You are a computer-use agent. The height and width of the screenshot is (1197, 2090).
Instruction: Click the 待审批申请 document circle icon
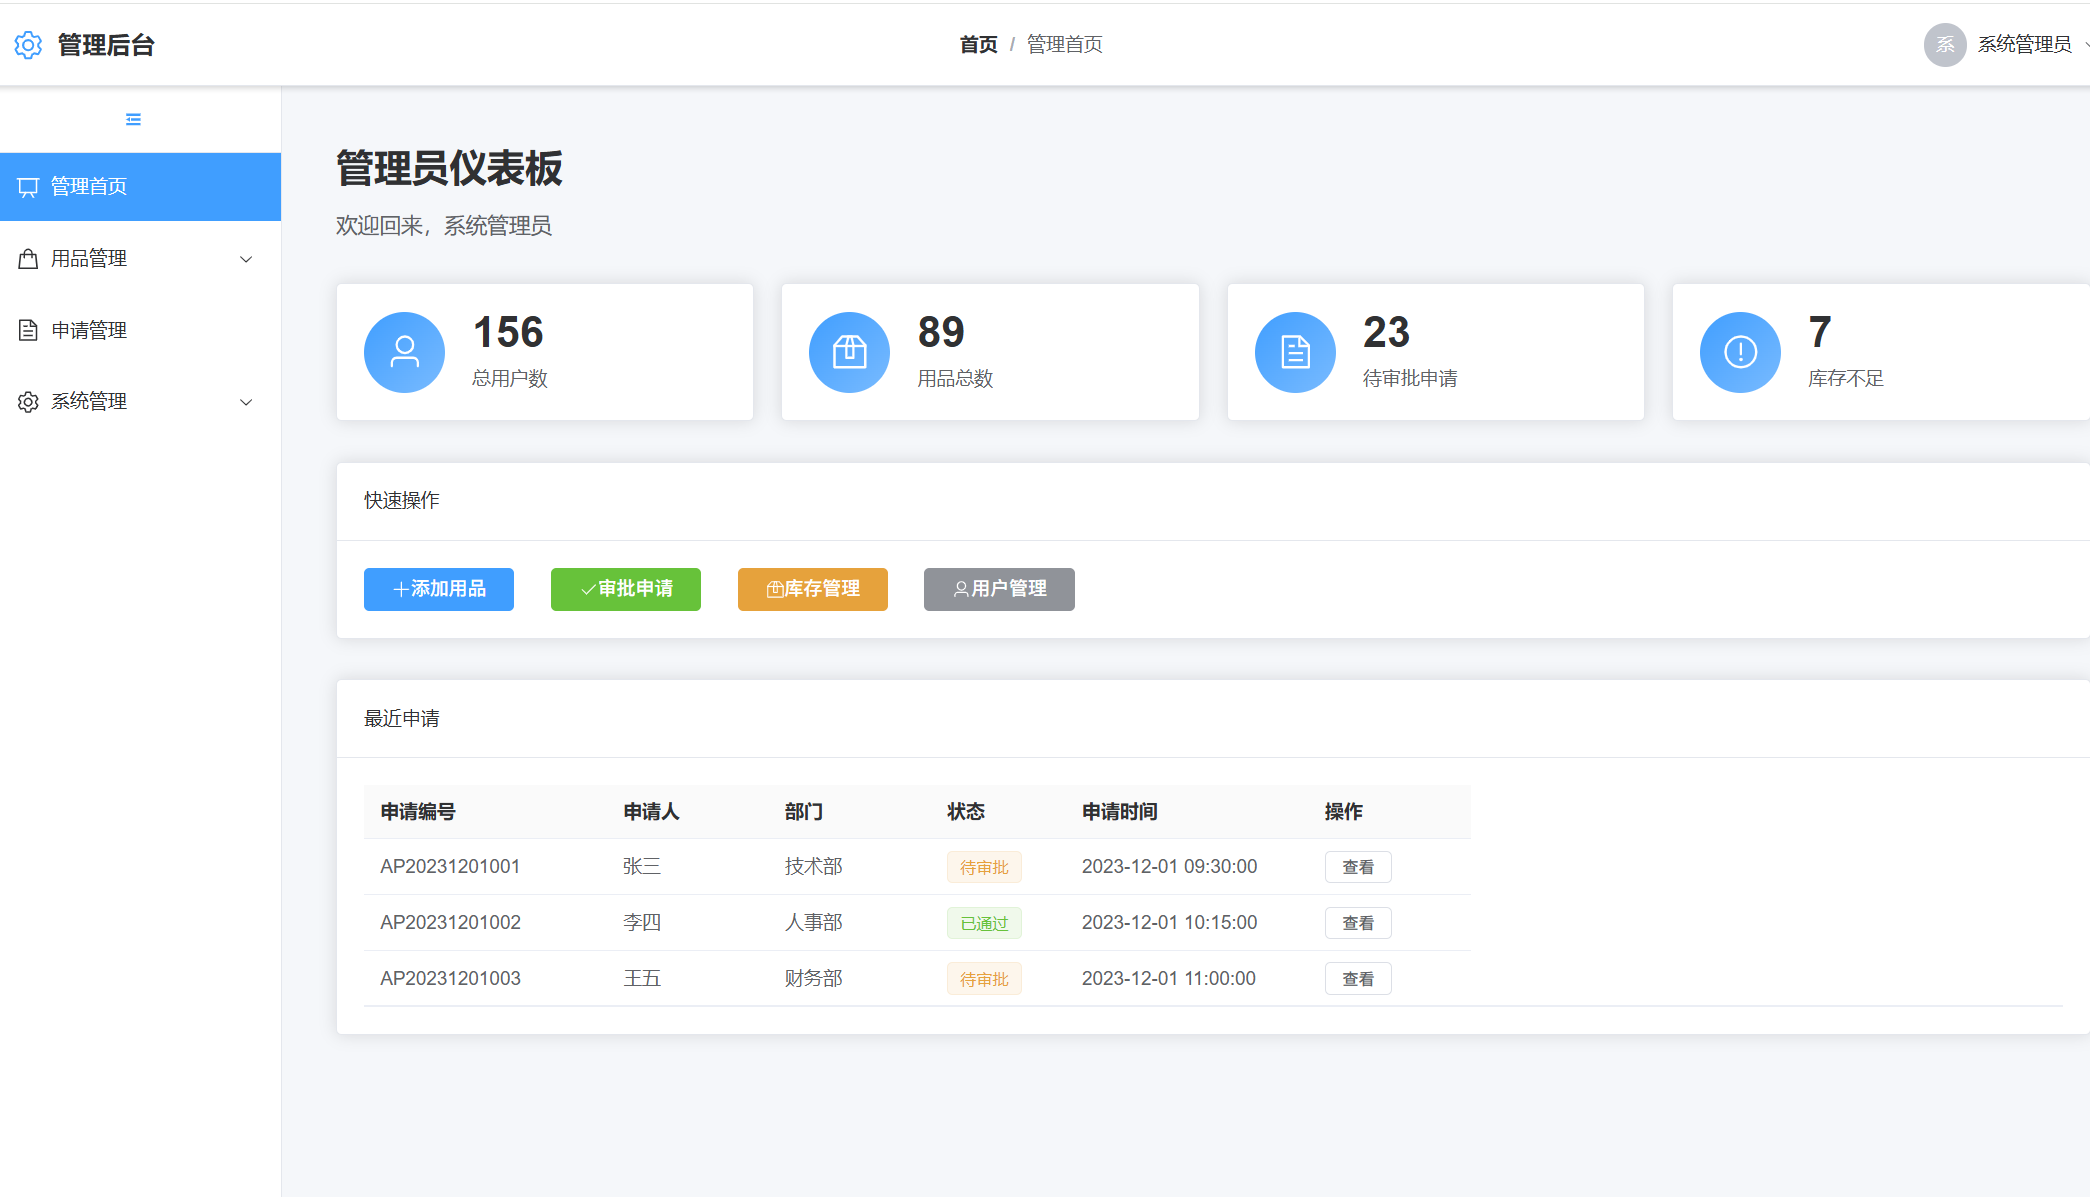[x=1295, y=352]
